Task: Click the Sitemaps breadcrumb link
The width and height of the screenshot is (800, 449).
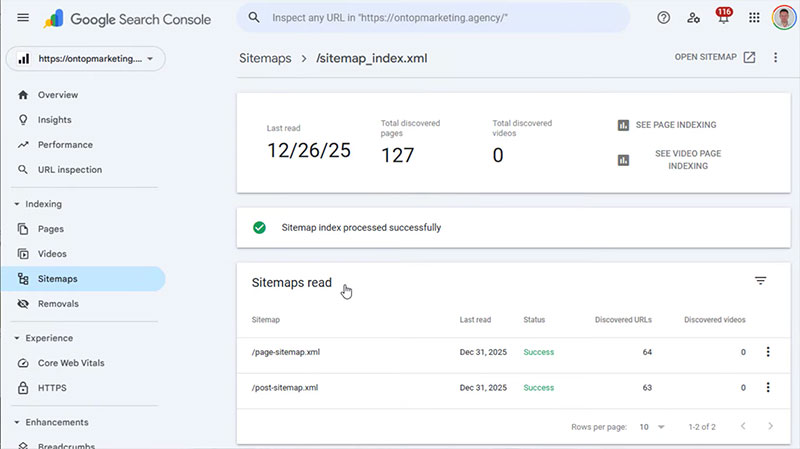Action: pyautogui.click(x=265, y=58)
